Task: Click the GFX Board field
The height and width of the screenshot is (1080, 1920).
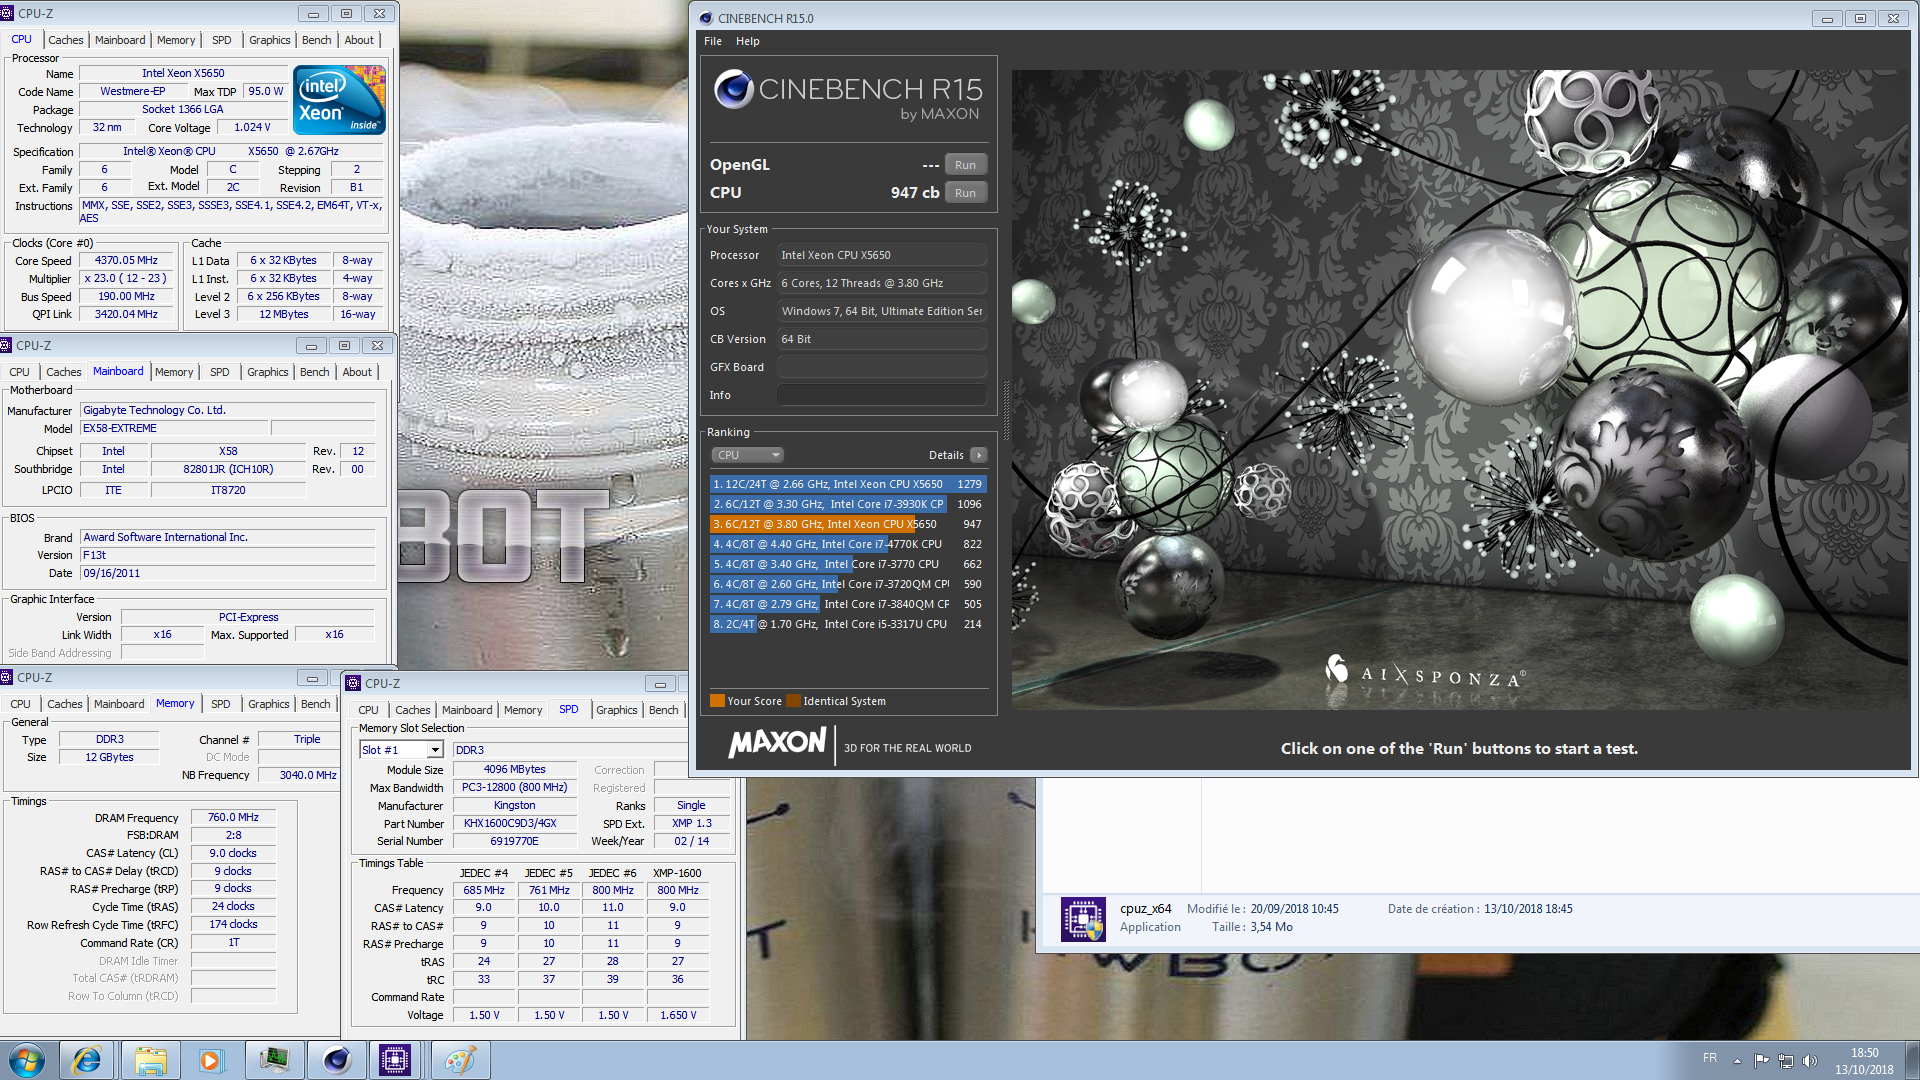Action: tap(882, 367)
